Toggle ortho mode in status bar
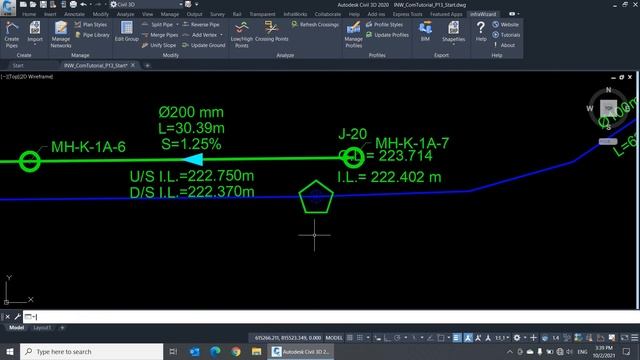This screenshot has height=360, width=640. click(x=387, y=338)
